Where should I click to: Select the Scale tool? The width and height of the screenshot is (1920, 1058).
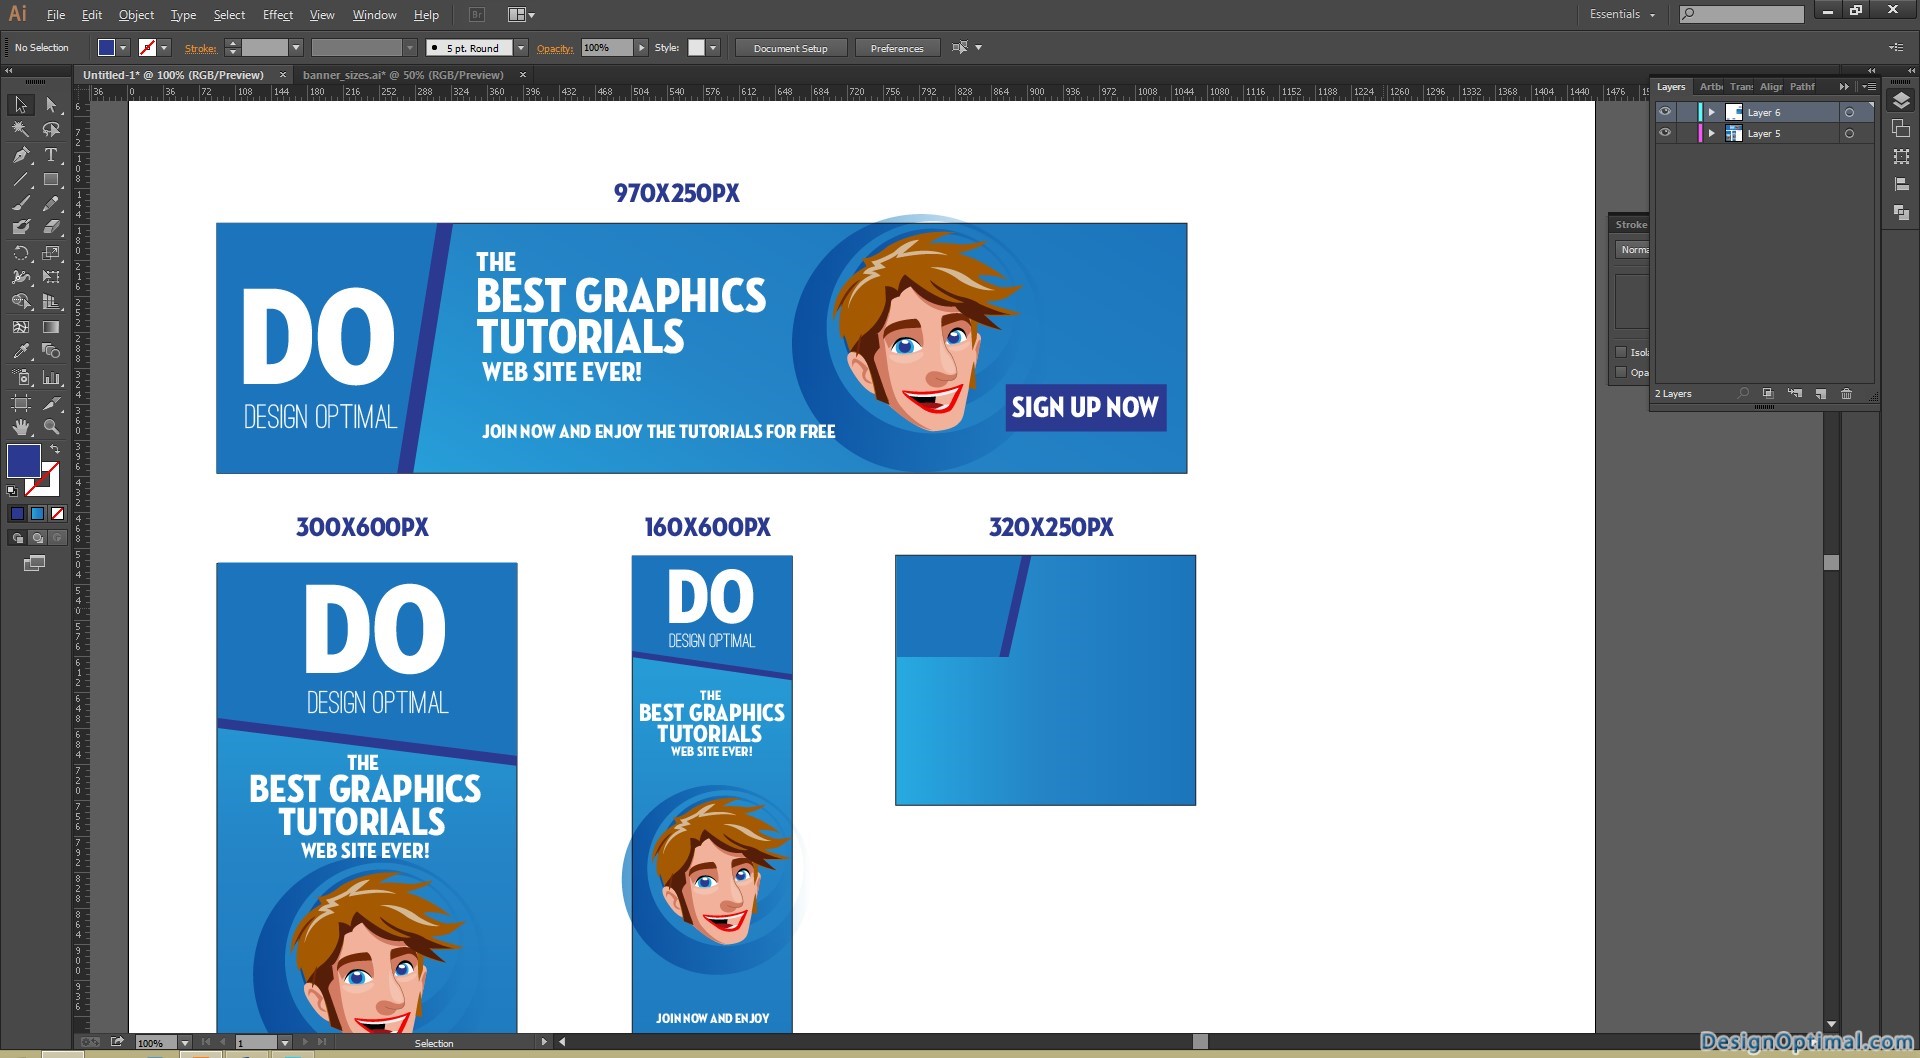(51, 253)
